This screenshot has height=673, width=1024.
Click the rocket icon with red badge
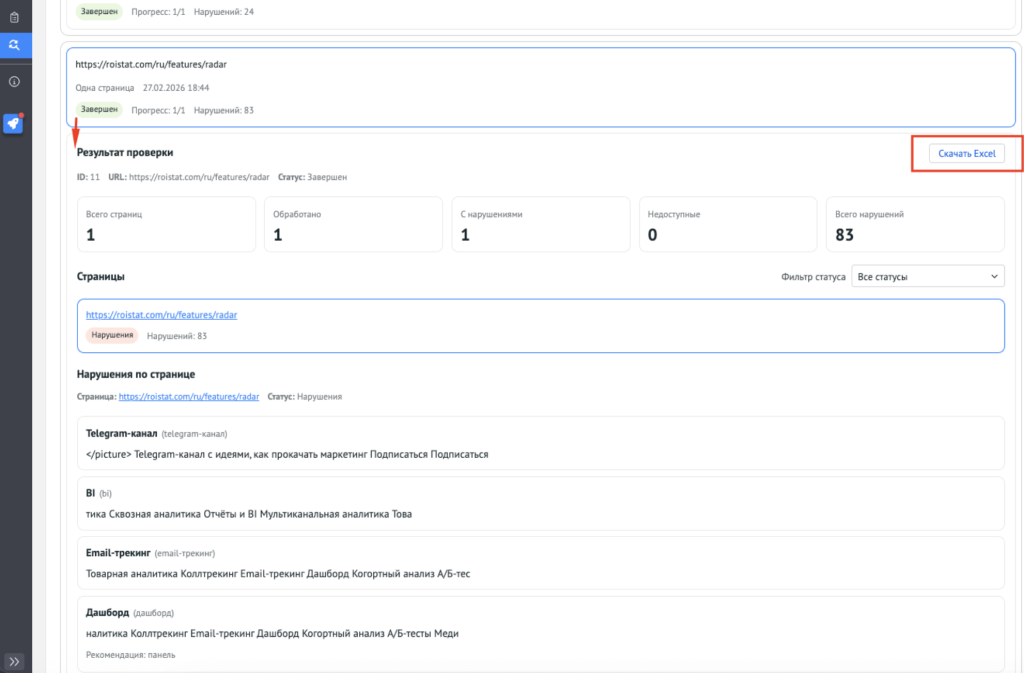(13, 123)
